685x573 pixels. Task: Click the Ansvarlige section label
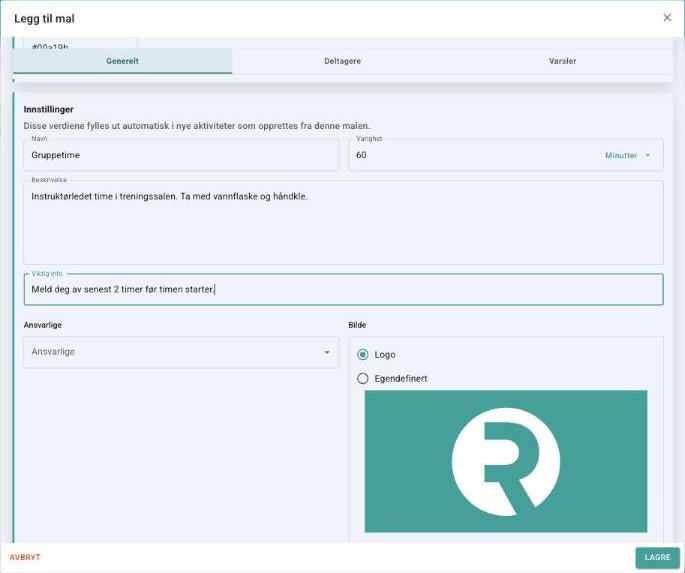42,325
